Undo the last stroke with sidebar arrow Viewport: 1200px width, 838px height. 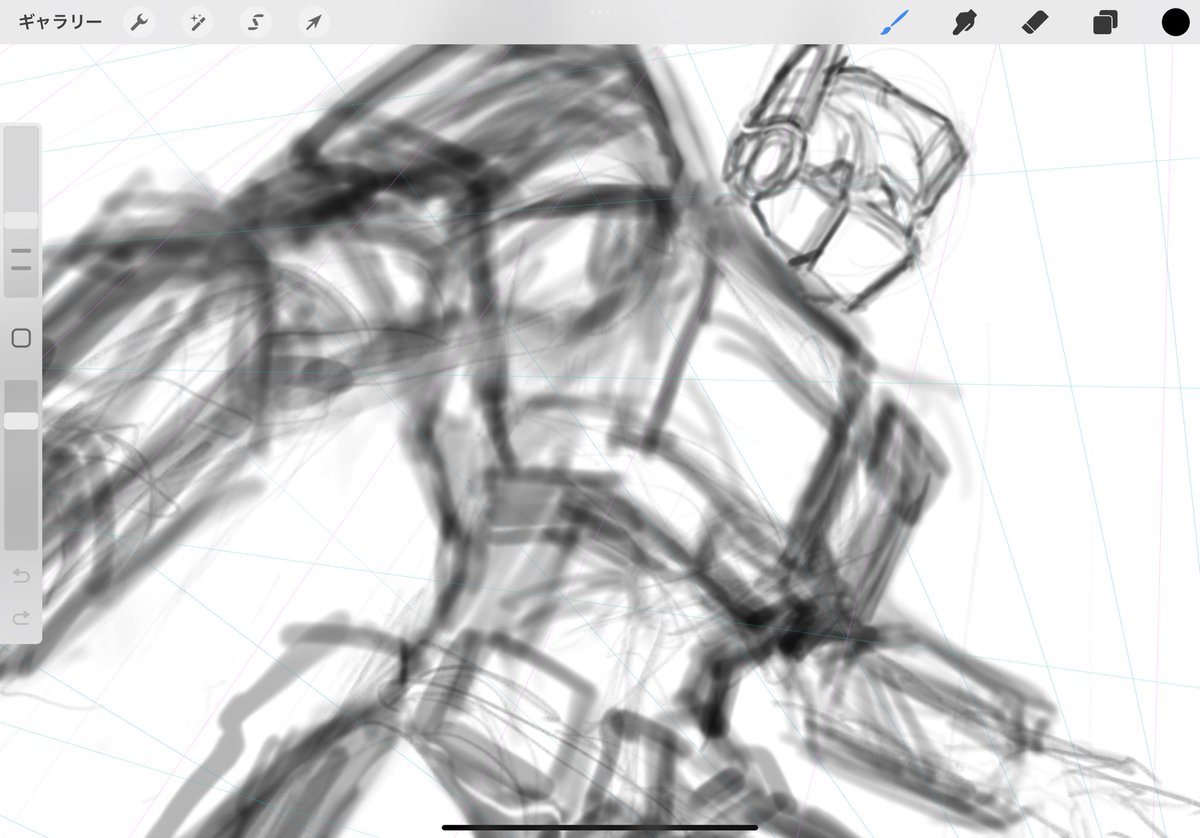tap(21, 576)
